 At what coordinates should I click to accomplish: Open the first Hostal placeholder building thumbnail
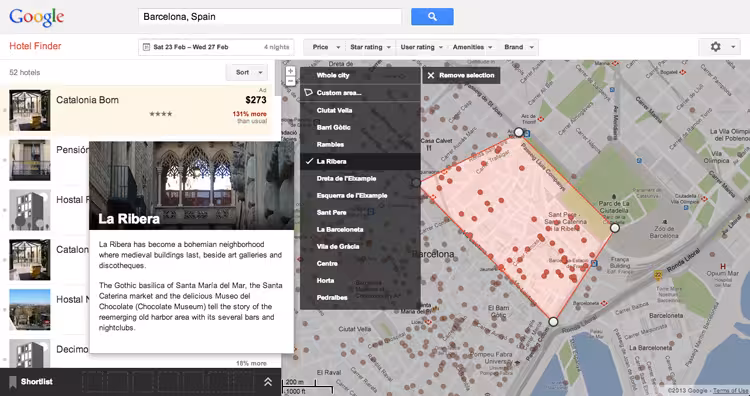[x=30, y=210]
